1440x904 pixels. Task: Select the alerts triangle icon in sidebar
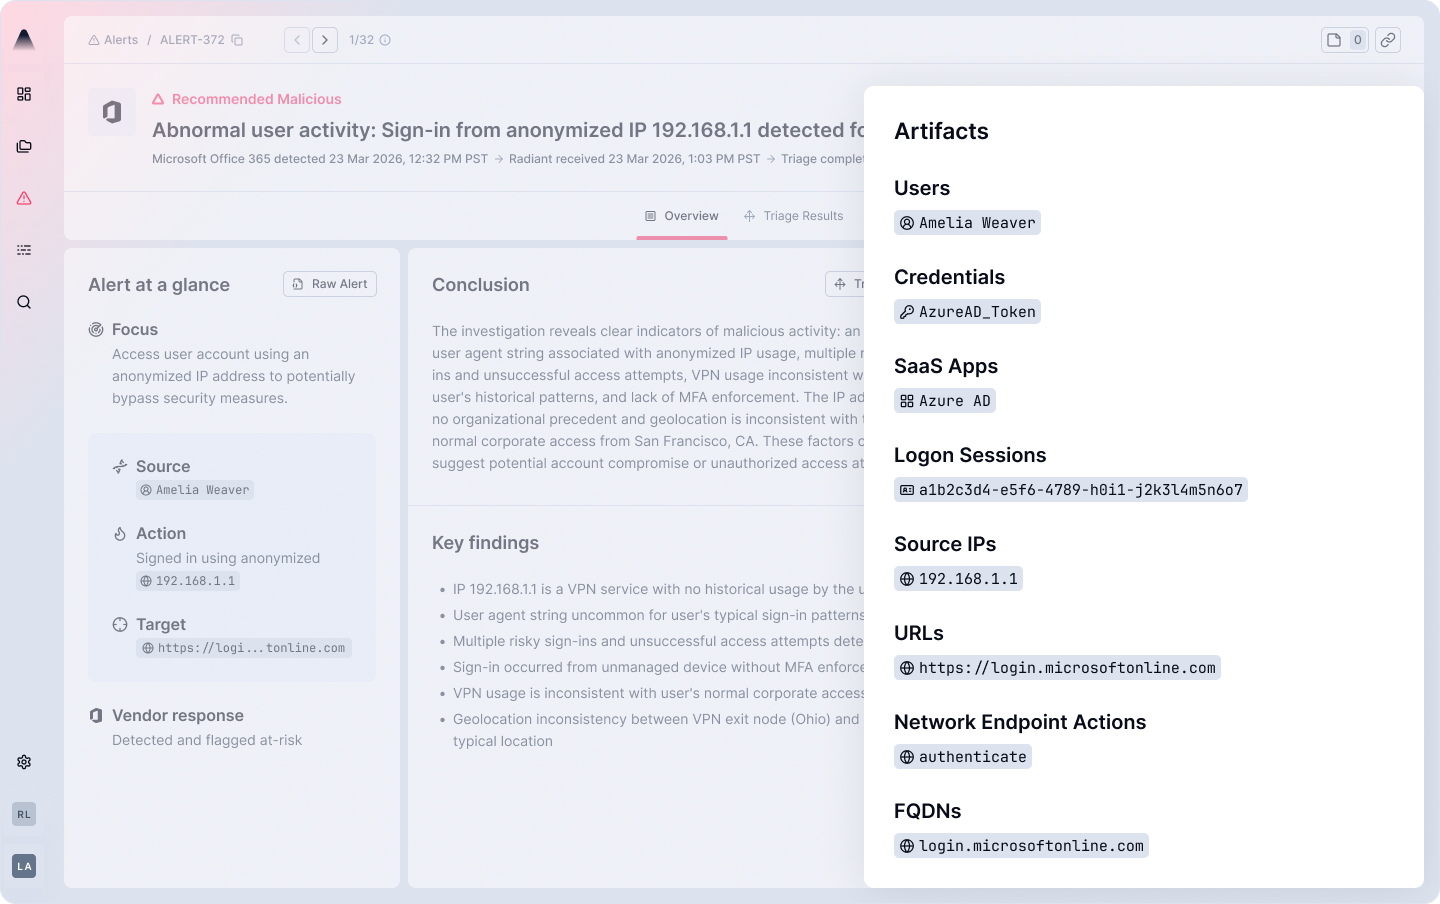pos(24,198)
